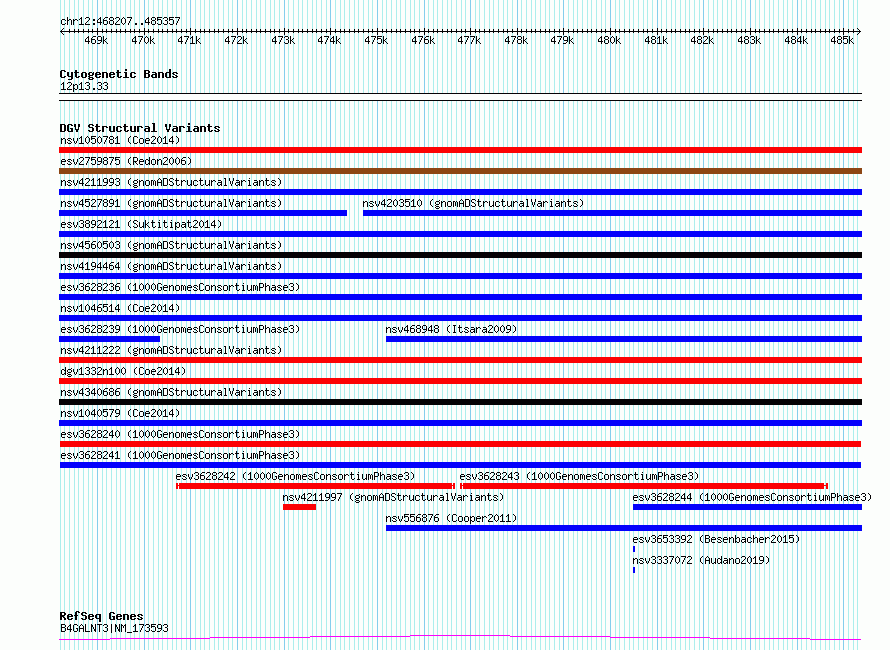The width and height of the screenshot is (890, 650).
Task: Open the esv3628239 1000 Genomes label
Action: (180, 329)
